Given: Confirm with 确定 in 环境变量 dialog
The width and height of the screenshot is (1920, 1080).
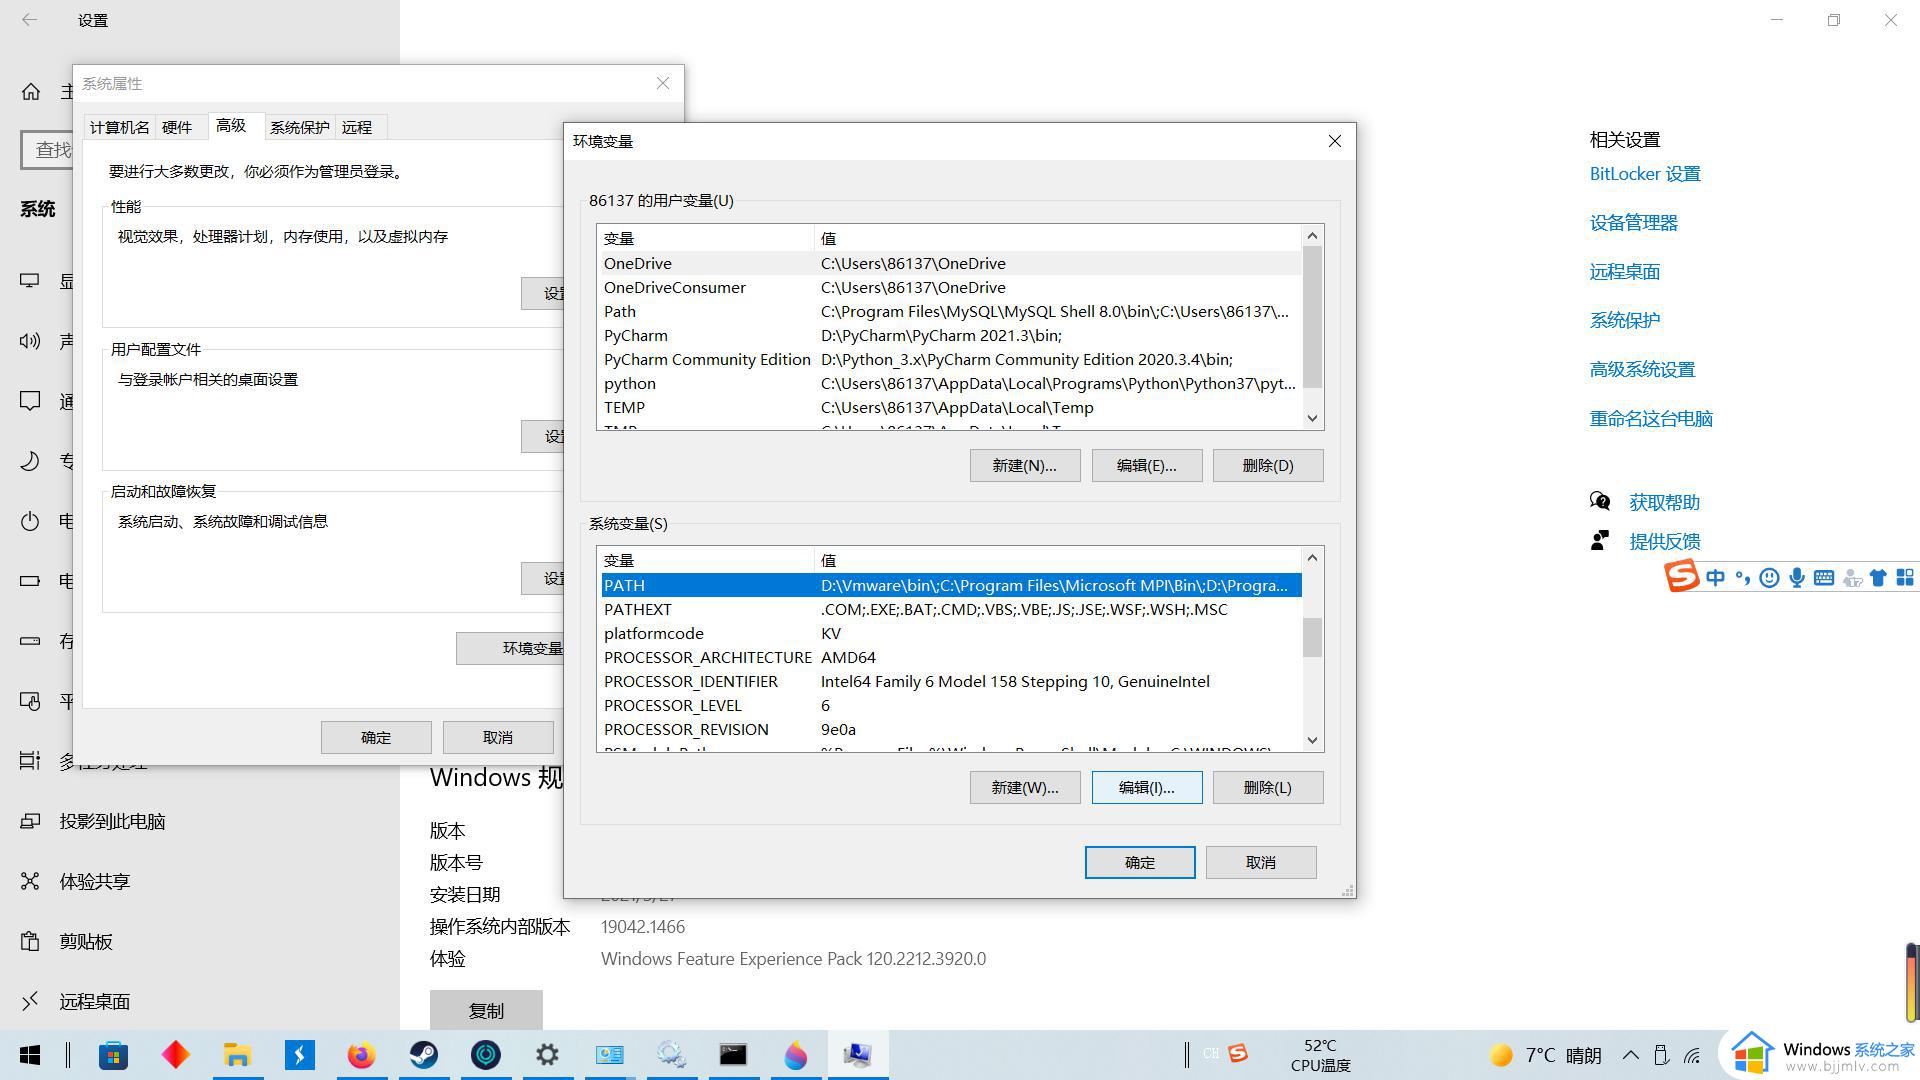Looking at the screenshot, I should click(x=1140, y=862).
